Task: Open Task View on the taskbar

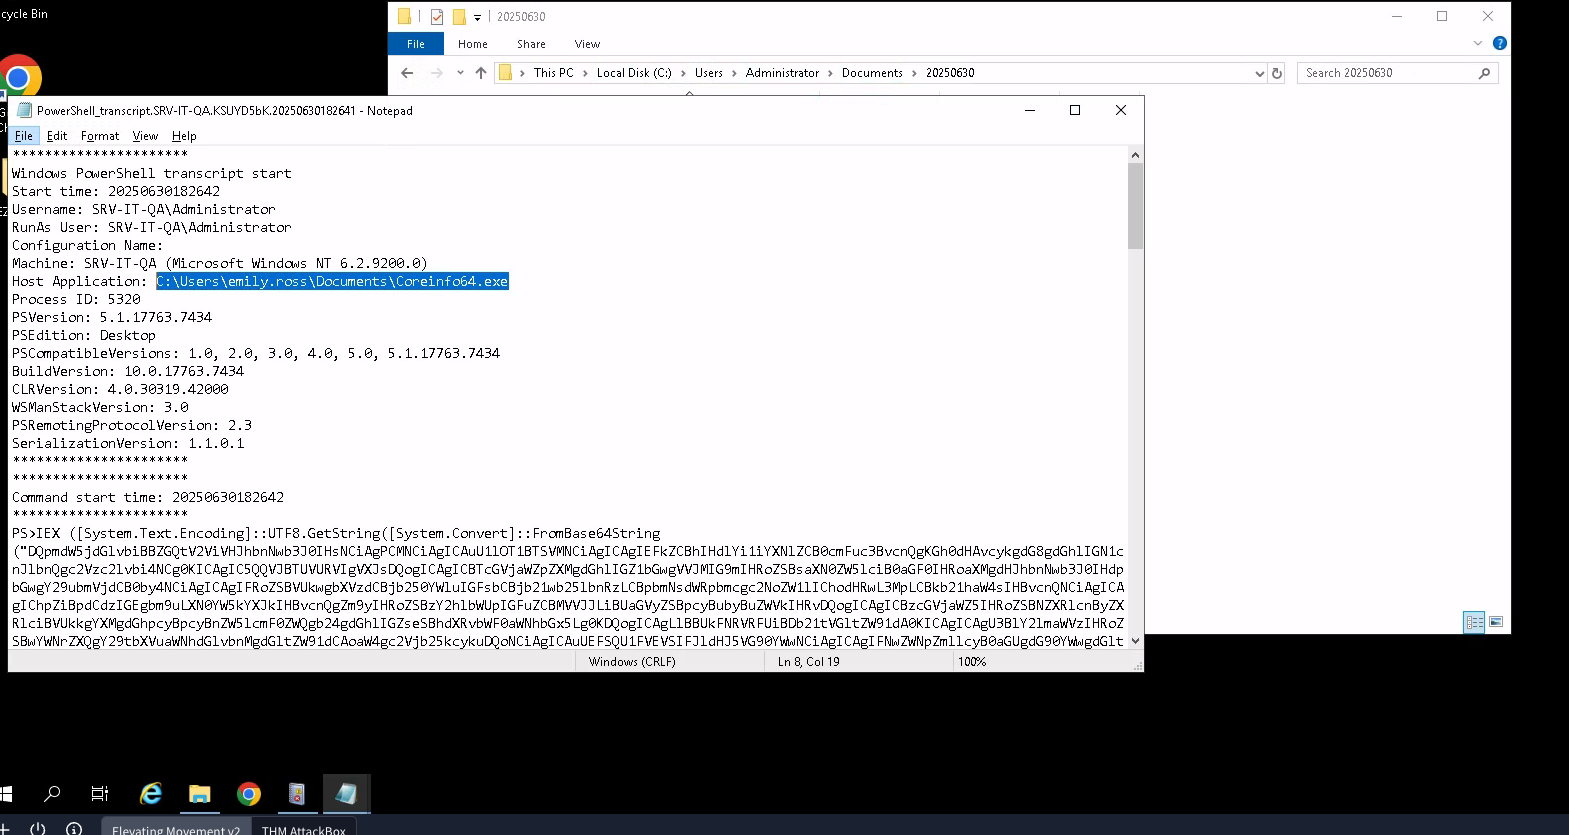Action: click(x=100, y=794)
